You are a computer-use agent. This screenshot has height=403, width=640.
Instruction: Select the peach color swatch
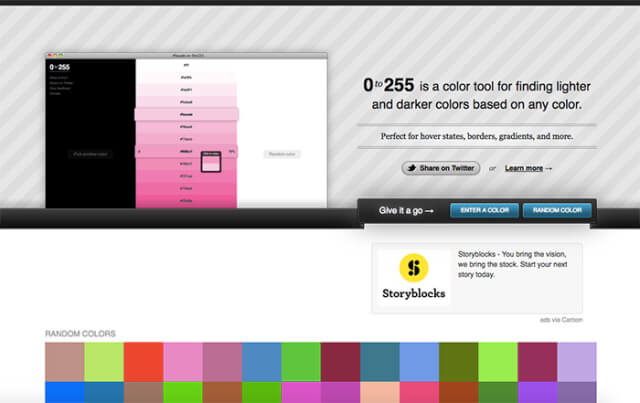(380, 392)
